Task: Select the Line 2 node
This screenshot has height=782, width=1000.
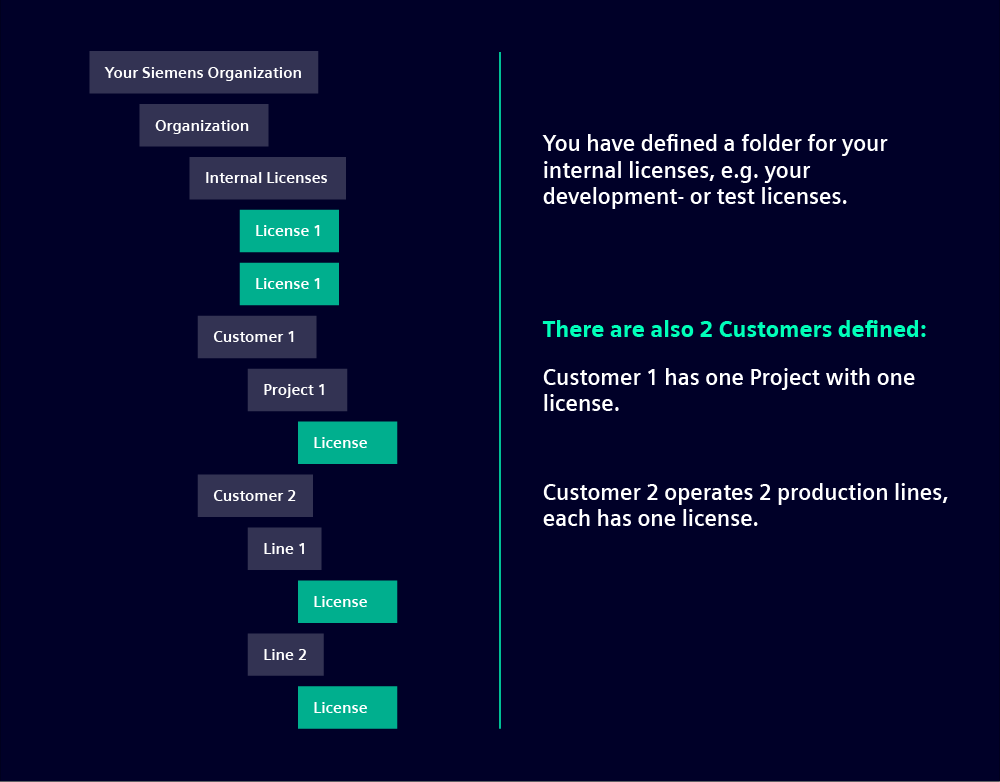Action: tap(286, 654)
